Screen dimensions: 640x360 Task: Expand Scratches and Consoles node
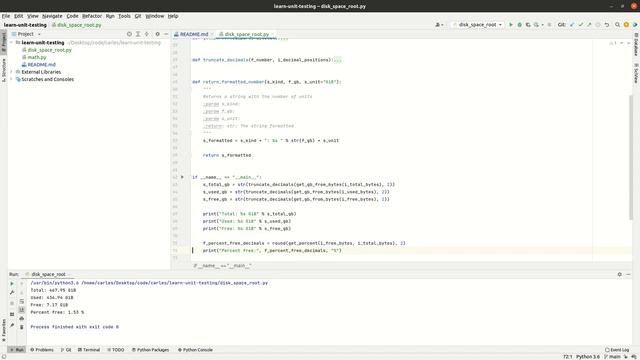[x=12, y=79]
